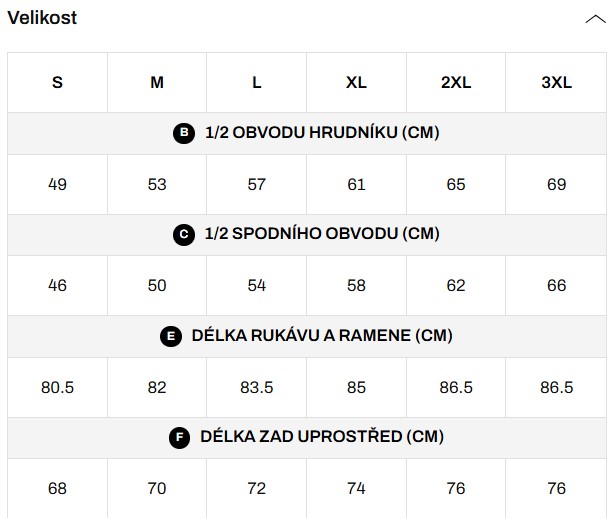Screen dimensions: 615x518
Task: Click the sleeve value 83.5 cell
Action: 257,387
